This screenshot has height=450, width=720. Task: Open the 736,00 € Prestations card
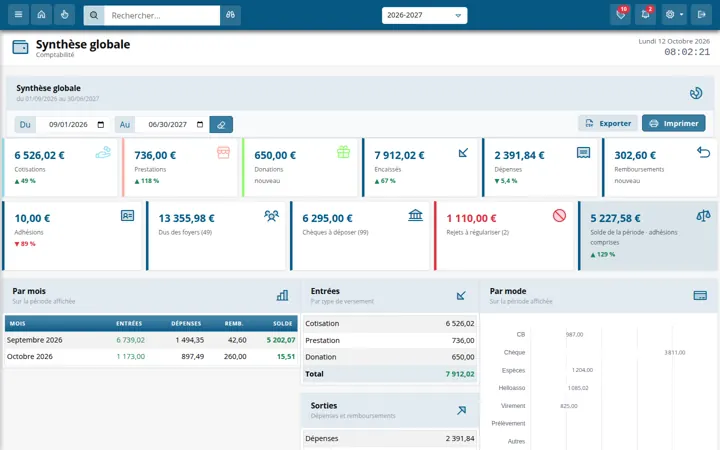(180, 168)
